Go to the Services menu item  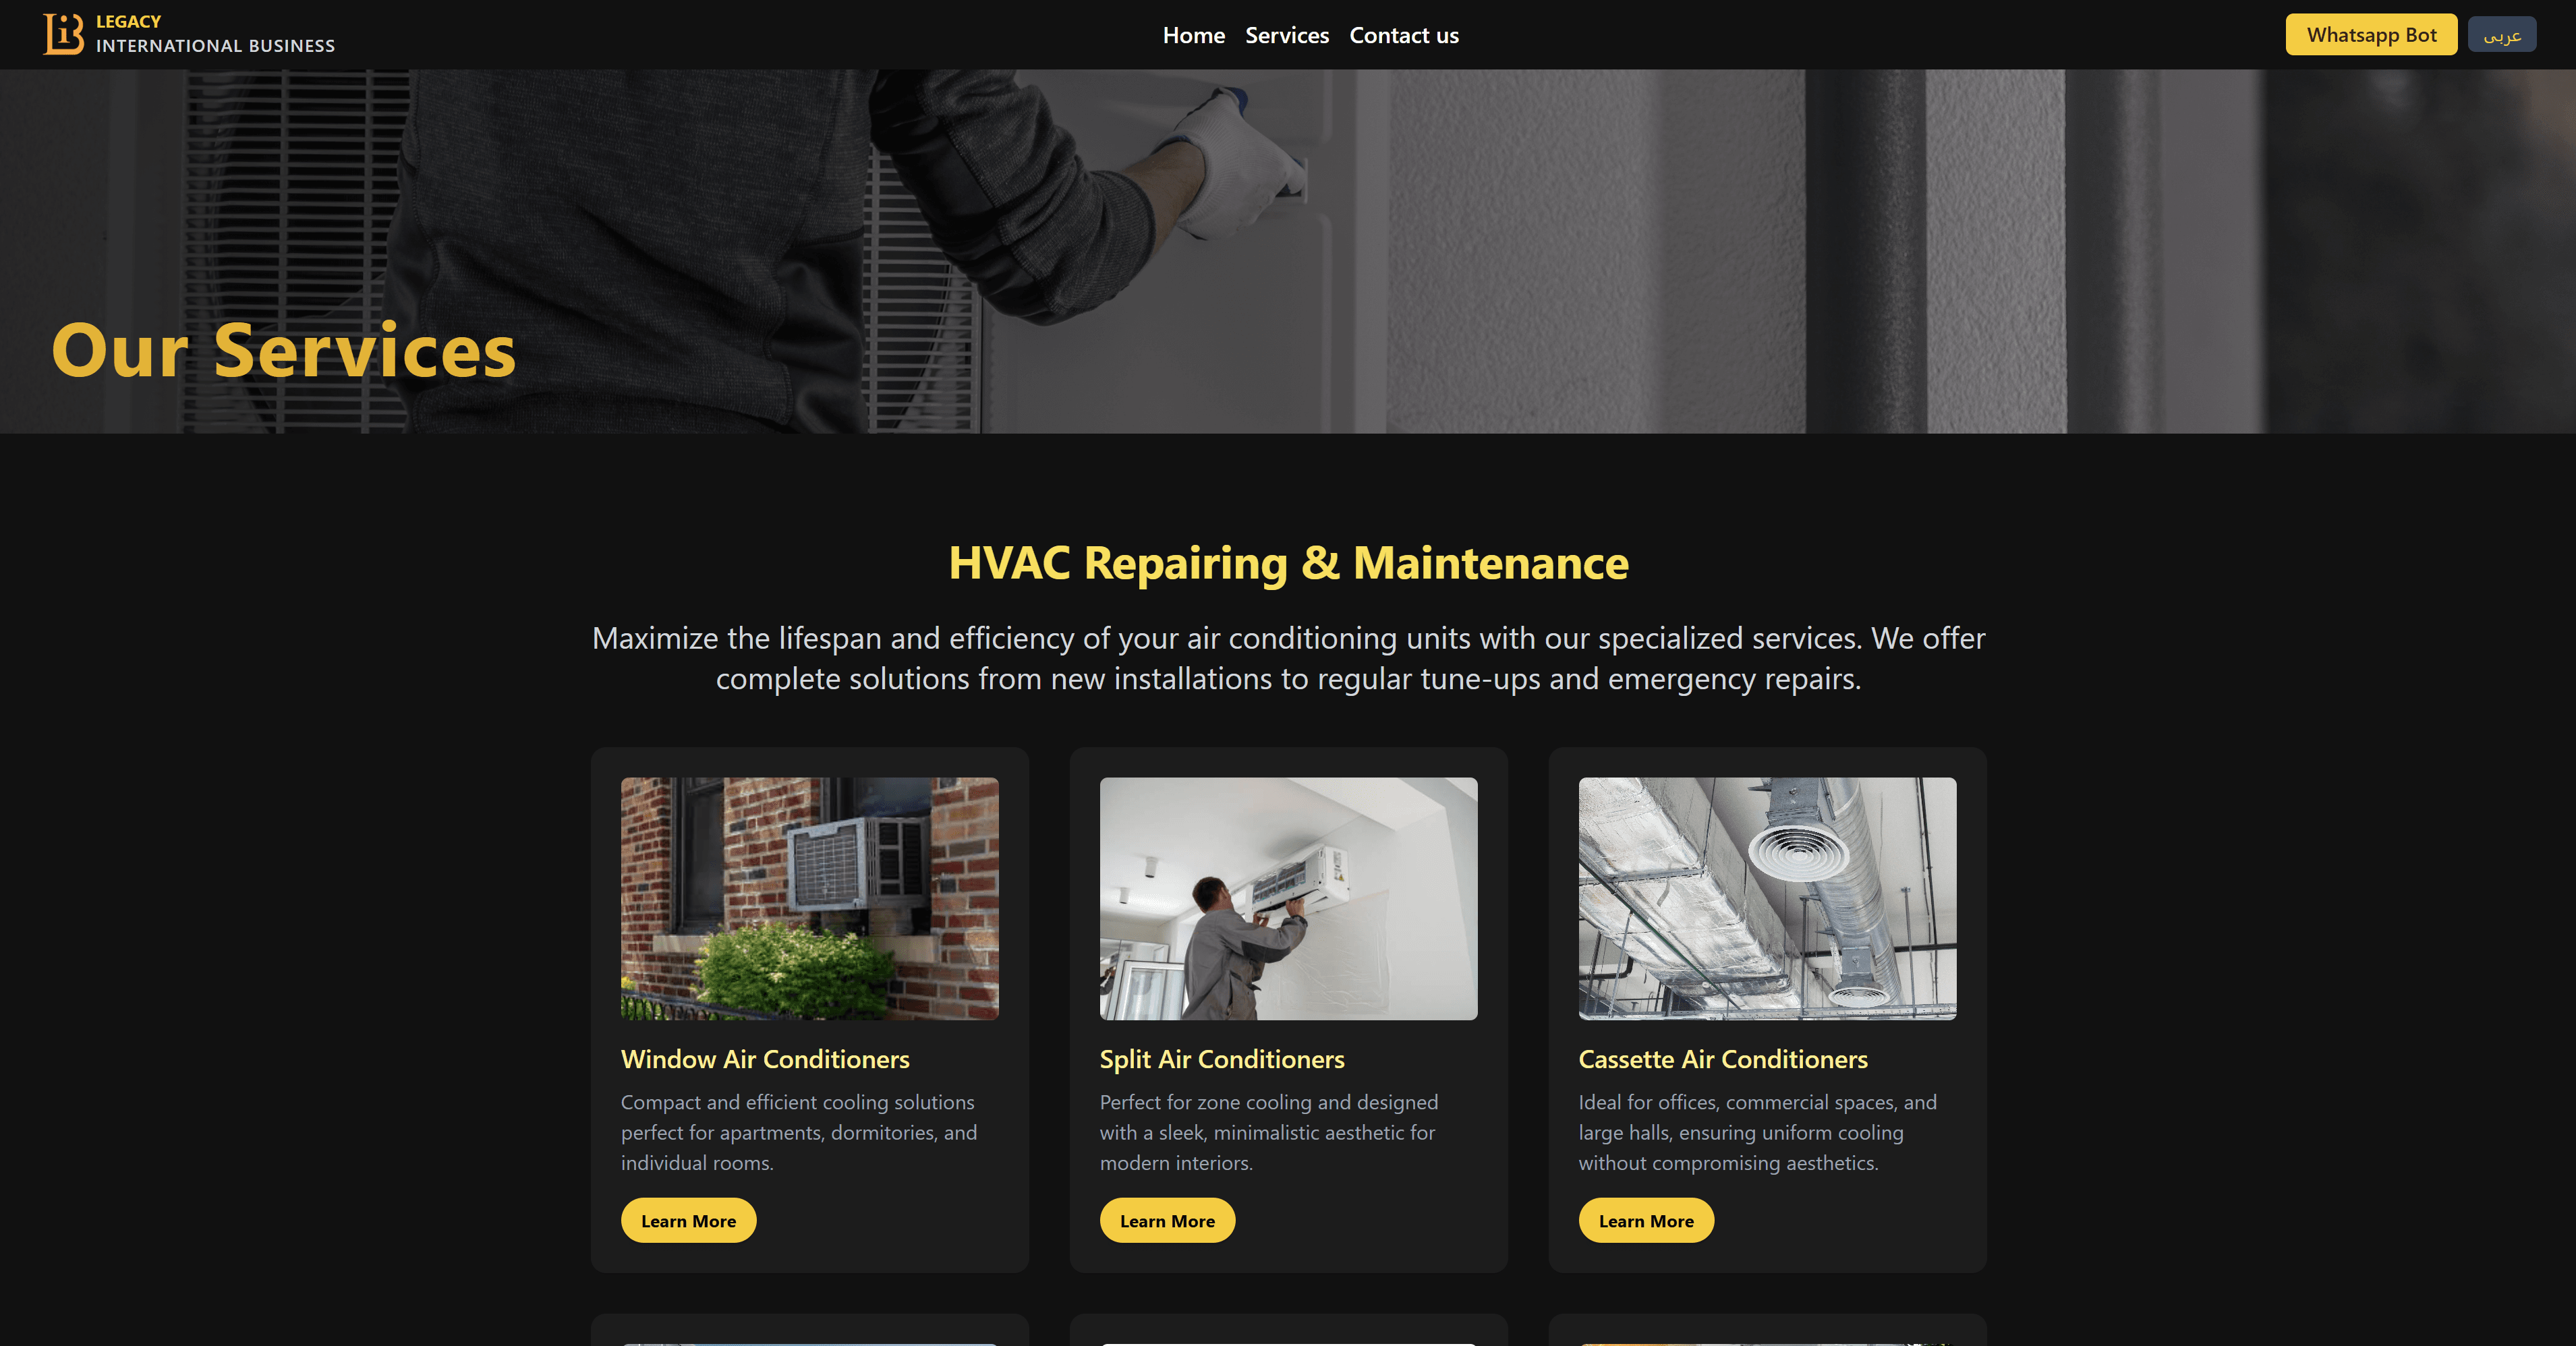click(1287, 35)
